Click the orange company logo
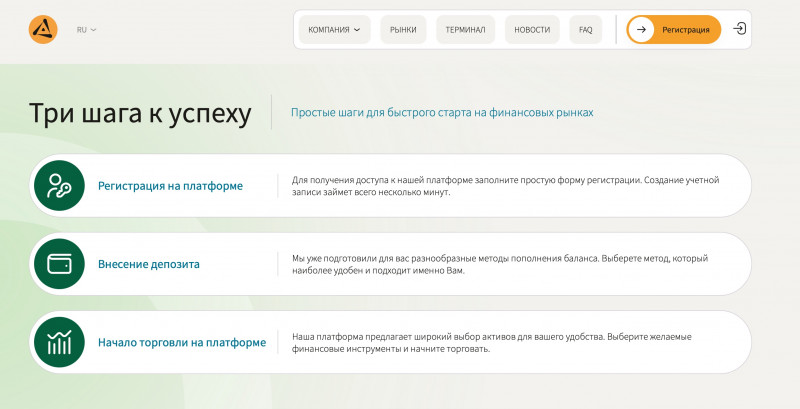800x409 pixels. (x=43, y=30)
